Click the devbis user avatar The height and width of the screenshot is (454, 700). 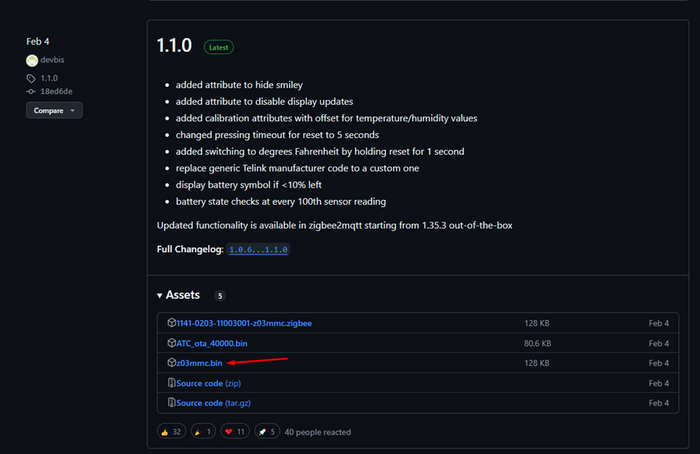pyautogui.click(x=32, y=60)
